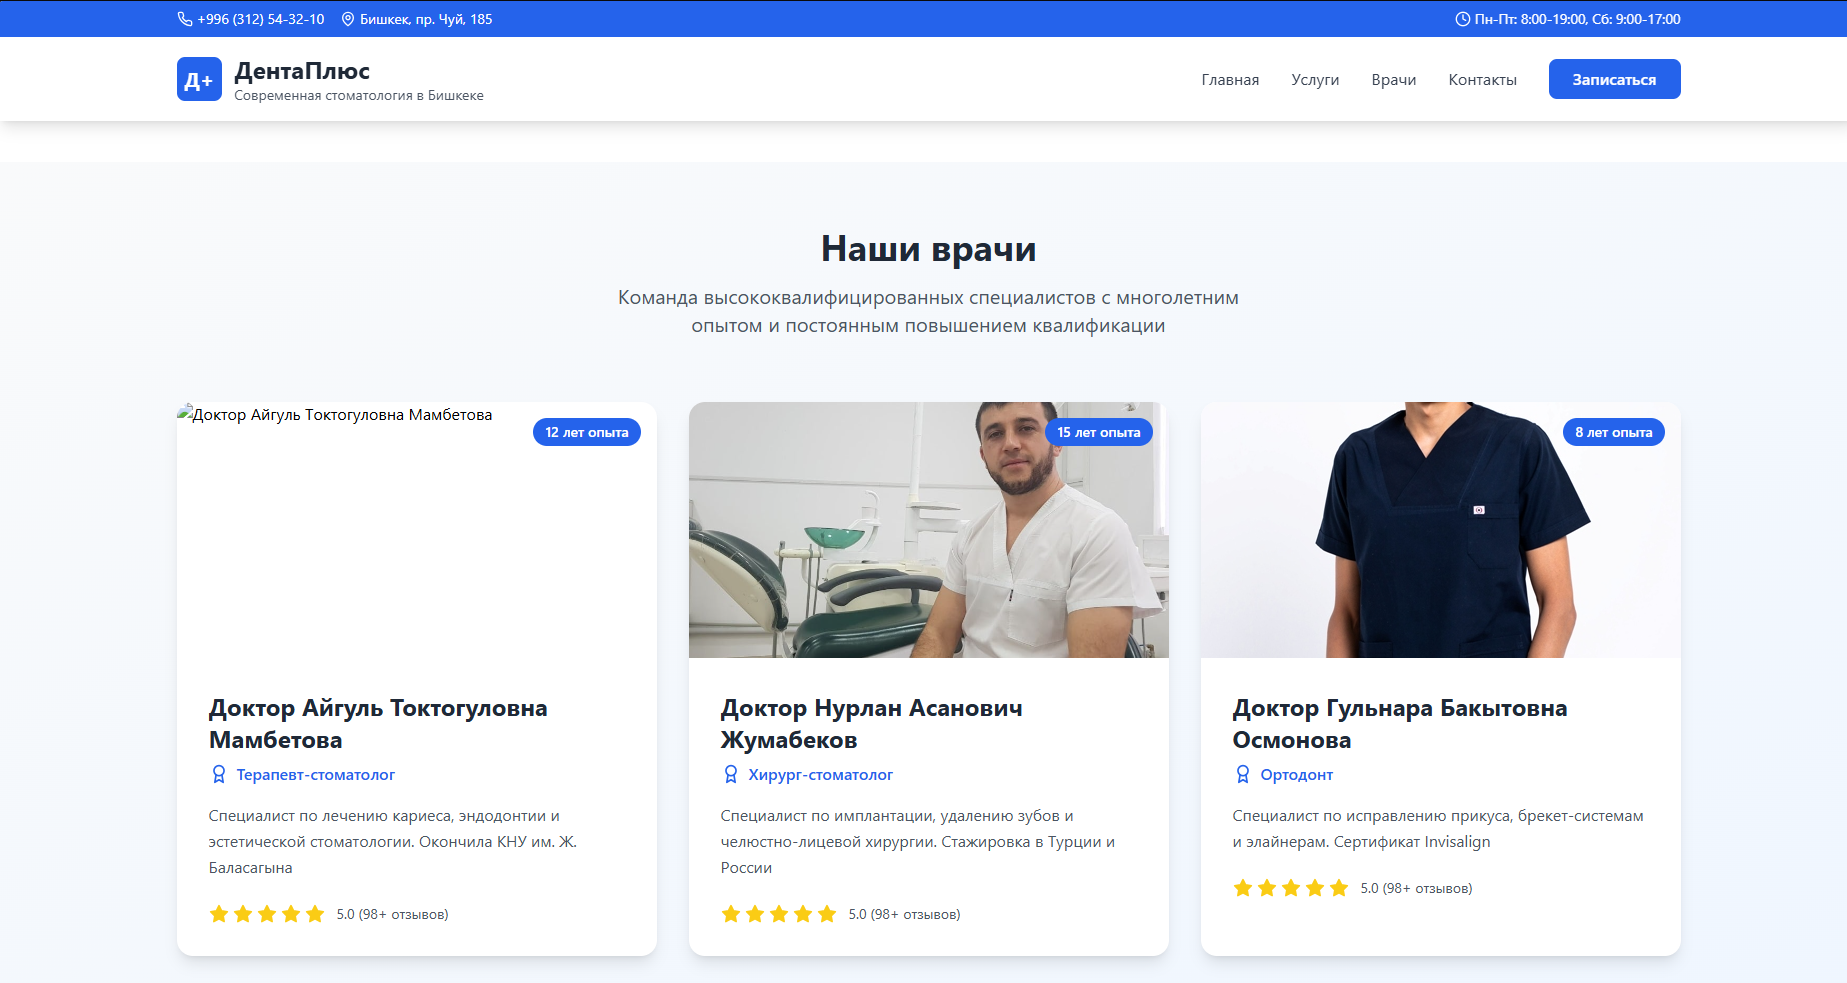Click the phone number +996 (312) 54-32-10
This screenshot has width=1847, height=983.
[261, 19]
